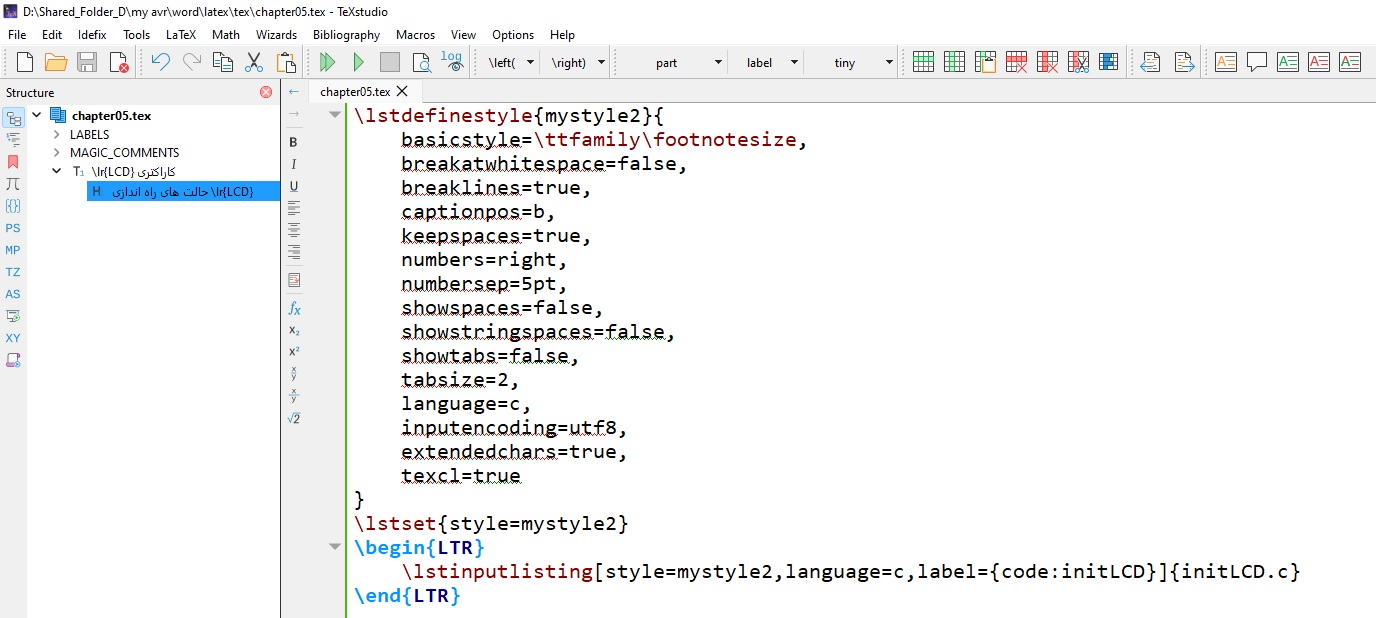Close the chapter05.tex tab
The image size is (1376, 618).
point(403,91)
